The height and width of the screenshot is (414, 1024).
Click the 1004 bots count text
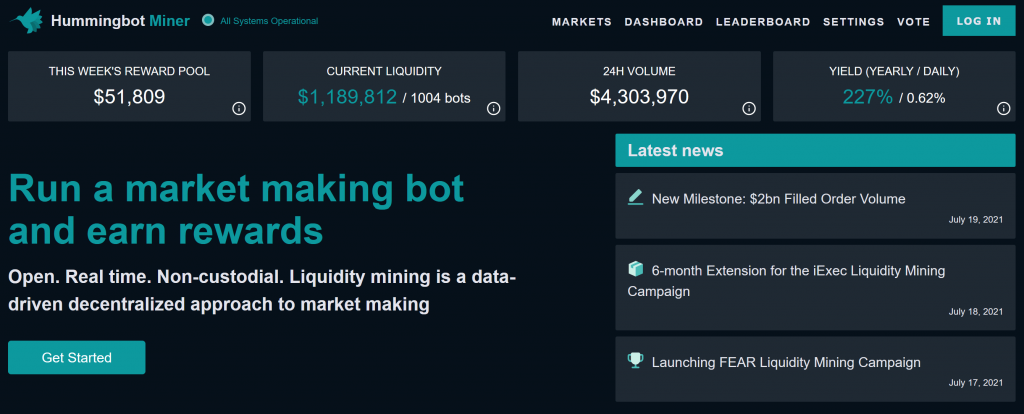point(441,99)
